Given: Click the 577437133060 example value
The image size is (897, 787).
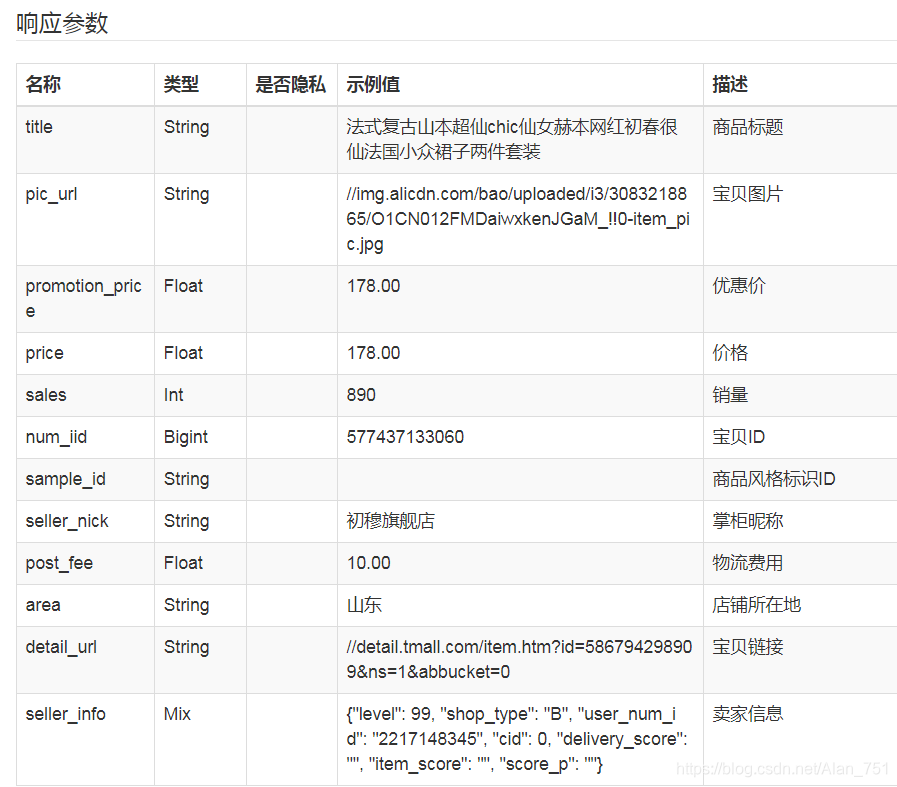Looking at the screenshot, I should 405,437.
